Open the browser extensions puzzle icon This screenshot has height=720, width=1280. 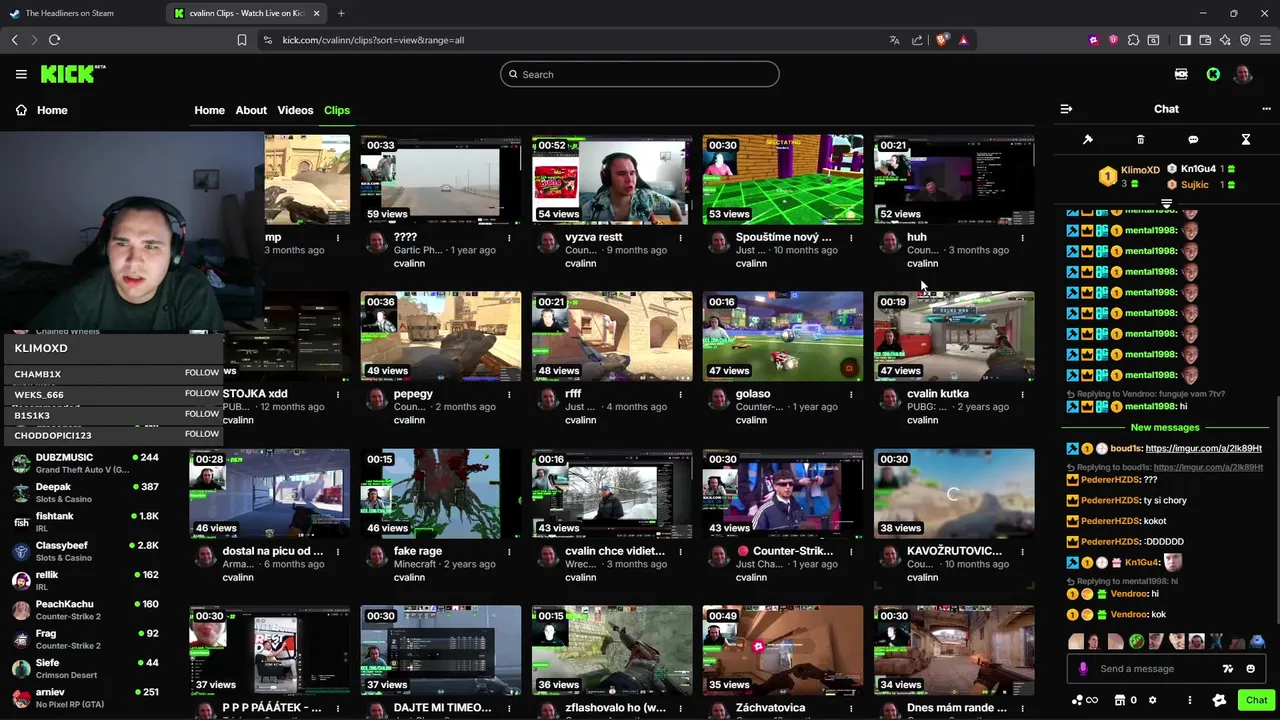(1133, 40)
